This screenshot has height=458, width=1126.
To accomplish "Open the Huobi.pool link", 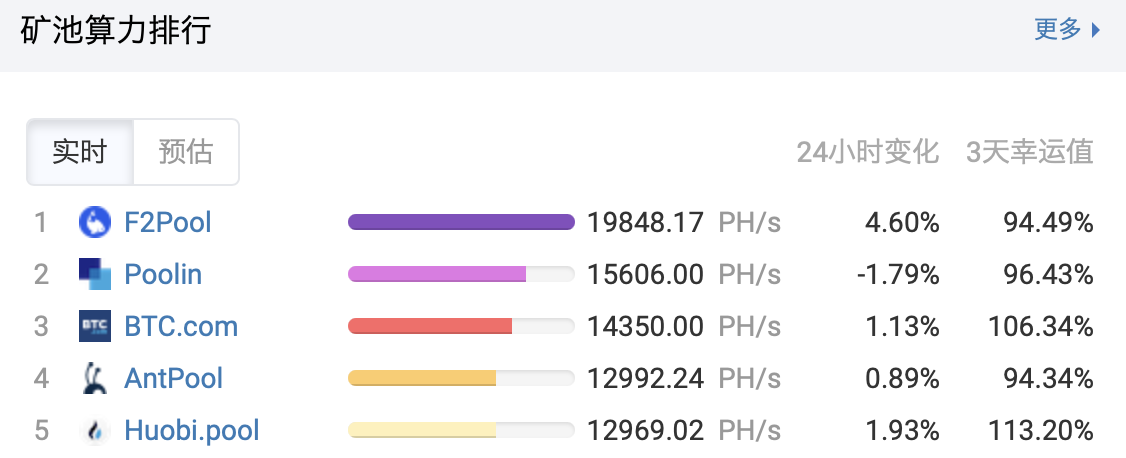I will click(x=191, y=431).
